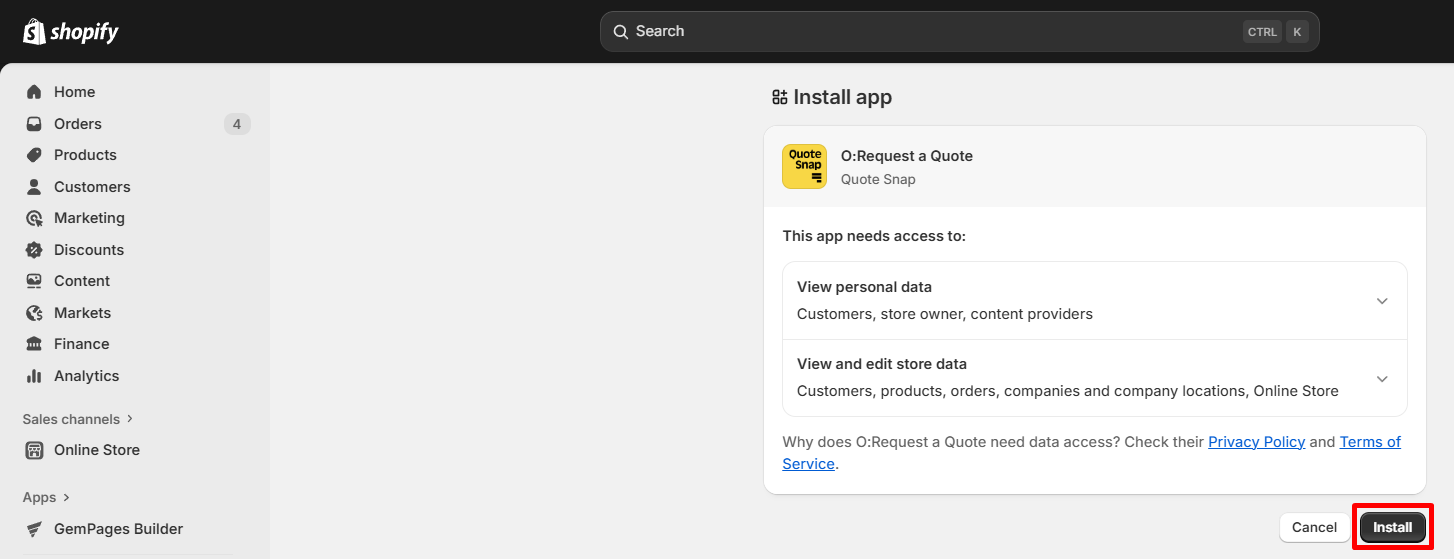Screen dimensions: 1454x559
Task: Click the Customers person icon
Action: pyautogui.click(x=34, y=187)
